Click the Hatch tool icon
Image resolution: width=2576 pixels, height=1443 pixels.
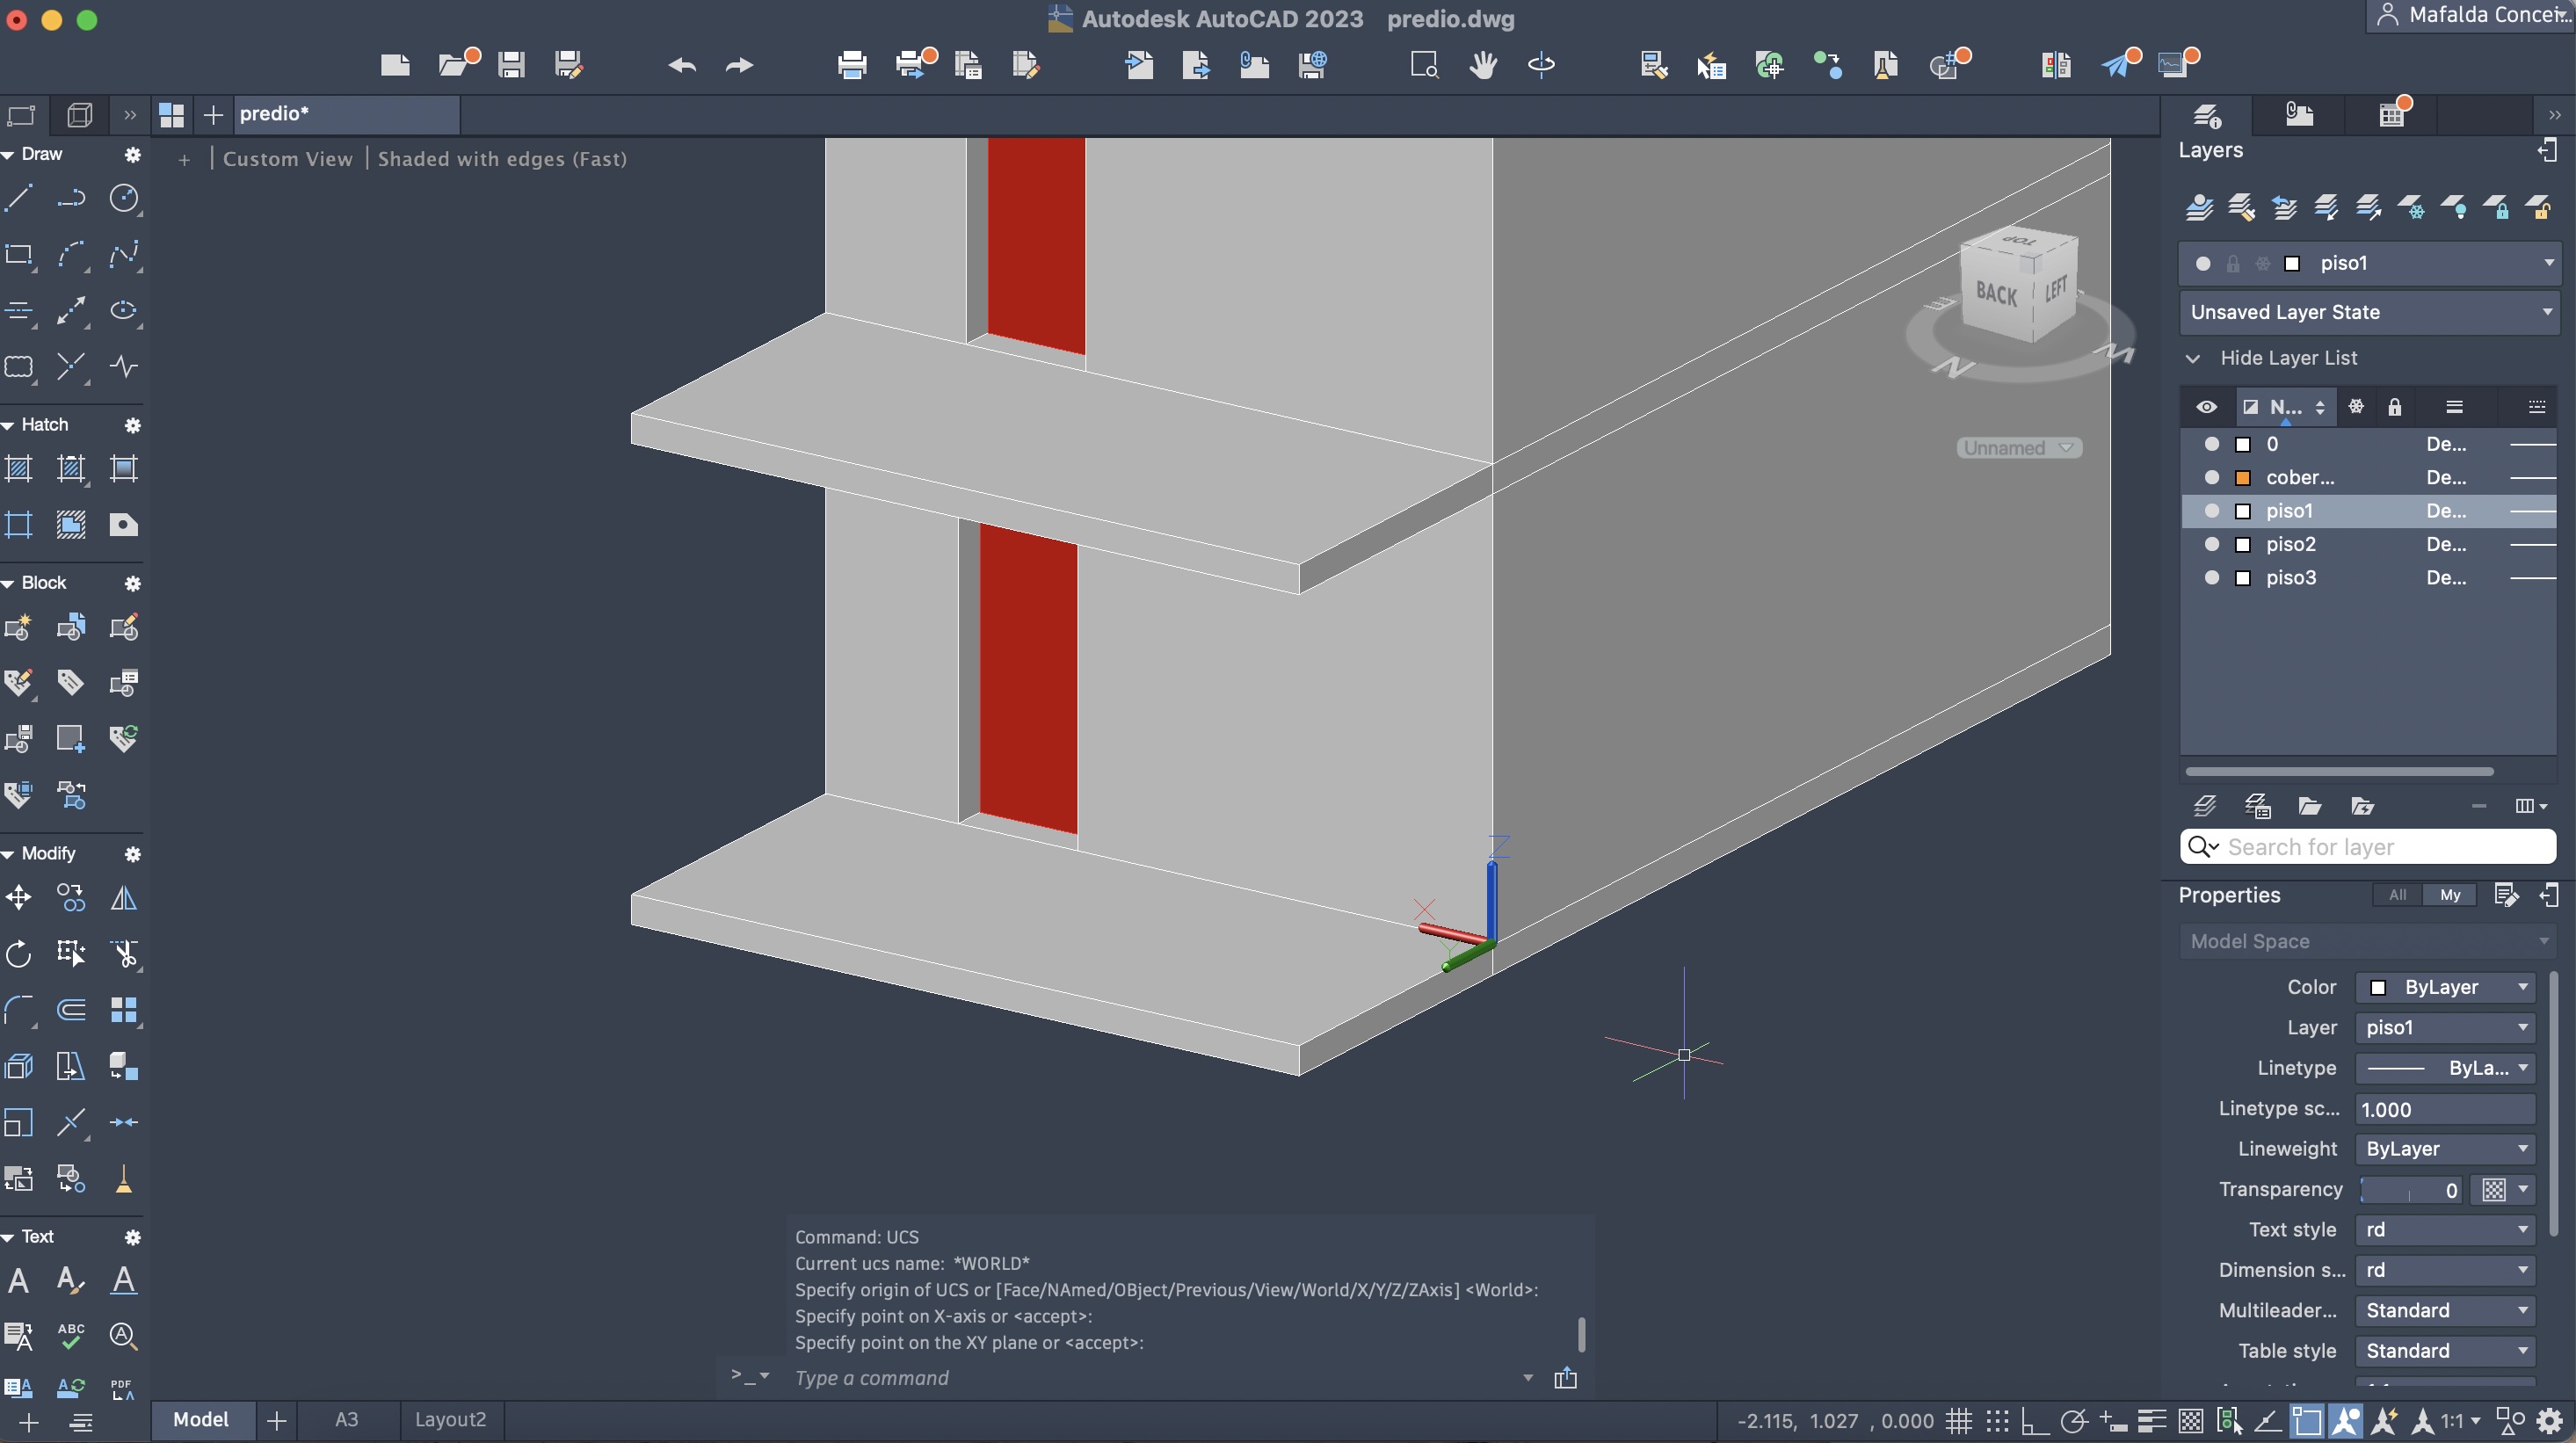(19, 469)
